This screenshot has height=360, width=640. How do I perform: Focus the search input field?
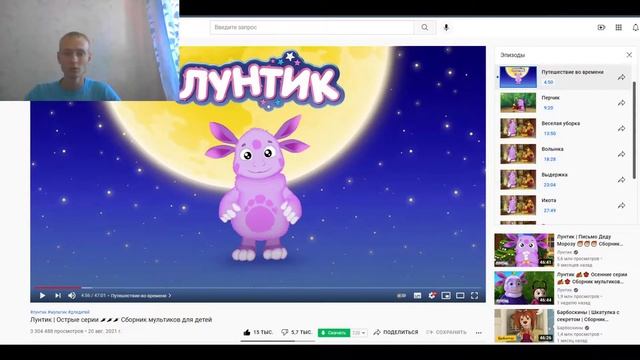pos(312,27)
